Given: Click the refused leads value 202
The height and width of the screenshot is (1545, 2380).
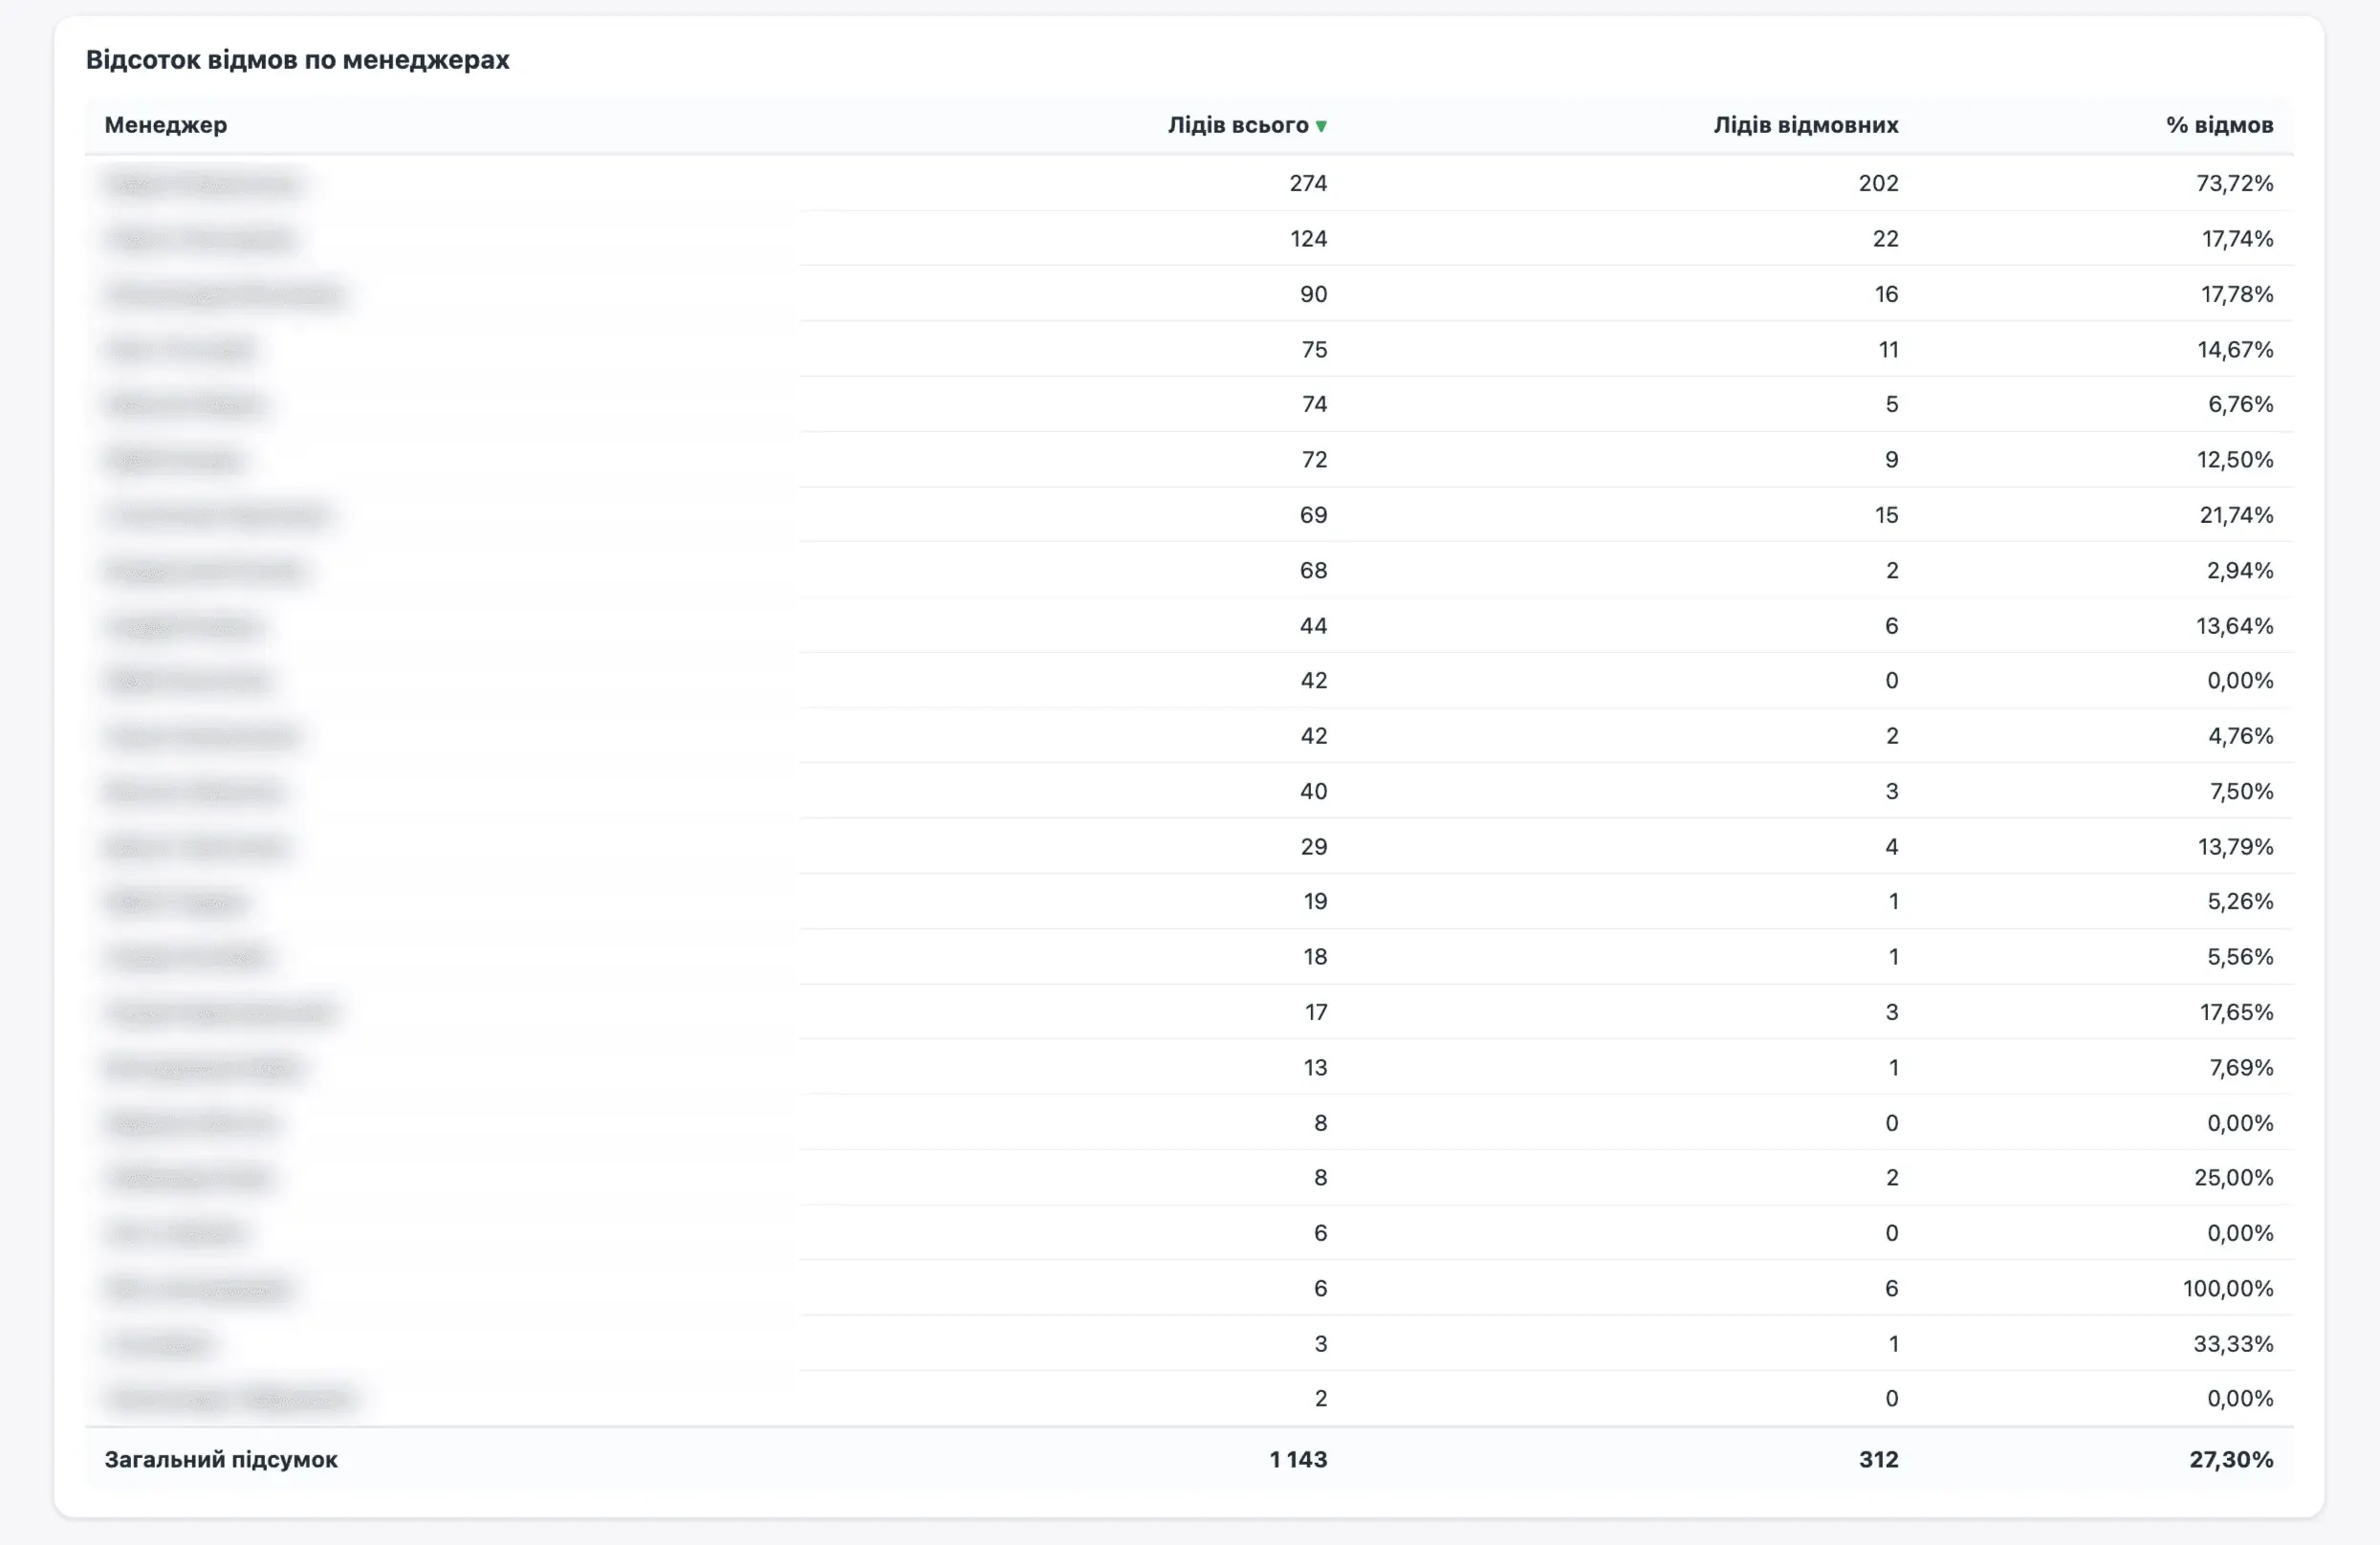Looking at the screenshot, I should tap(1879, 183).
